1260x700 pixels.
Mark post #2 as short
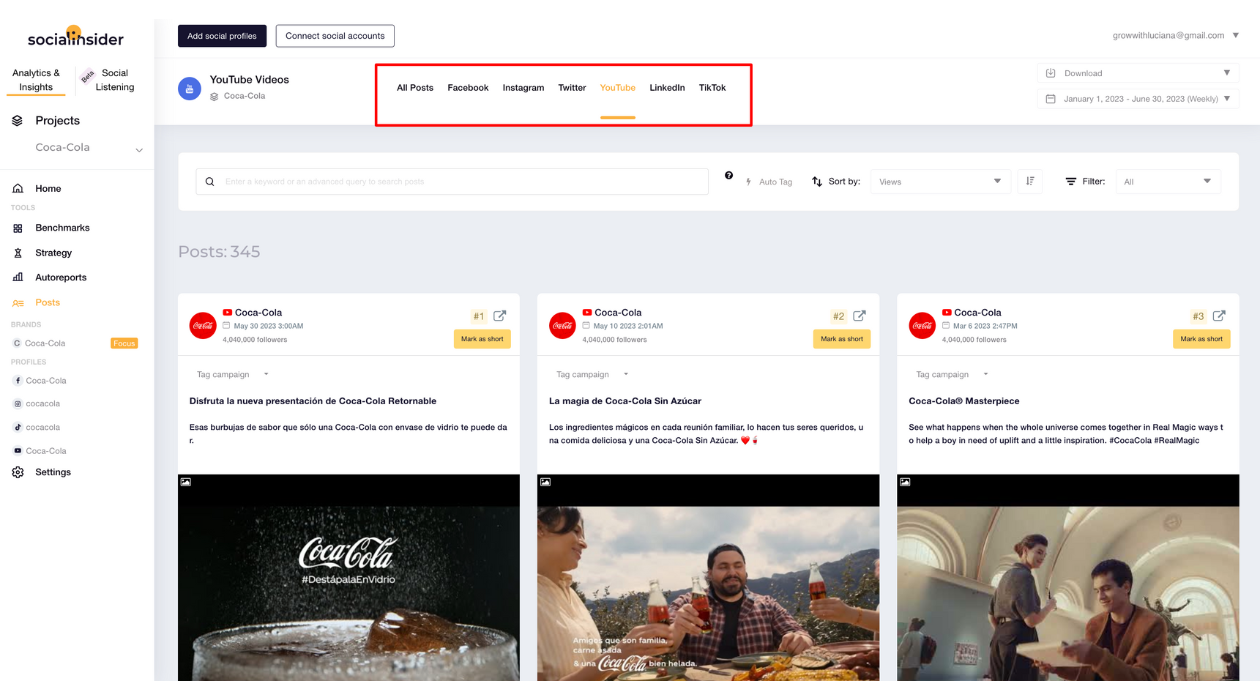[842, 339]
